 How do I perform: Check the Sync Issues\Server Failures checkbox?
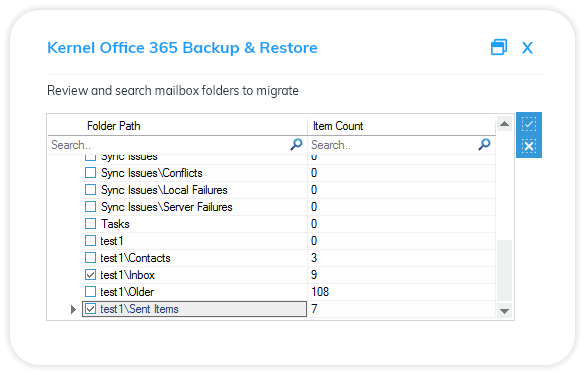[x=90, y=206]
